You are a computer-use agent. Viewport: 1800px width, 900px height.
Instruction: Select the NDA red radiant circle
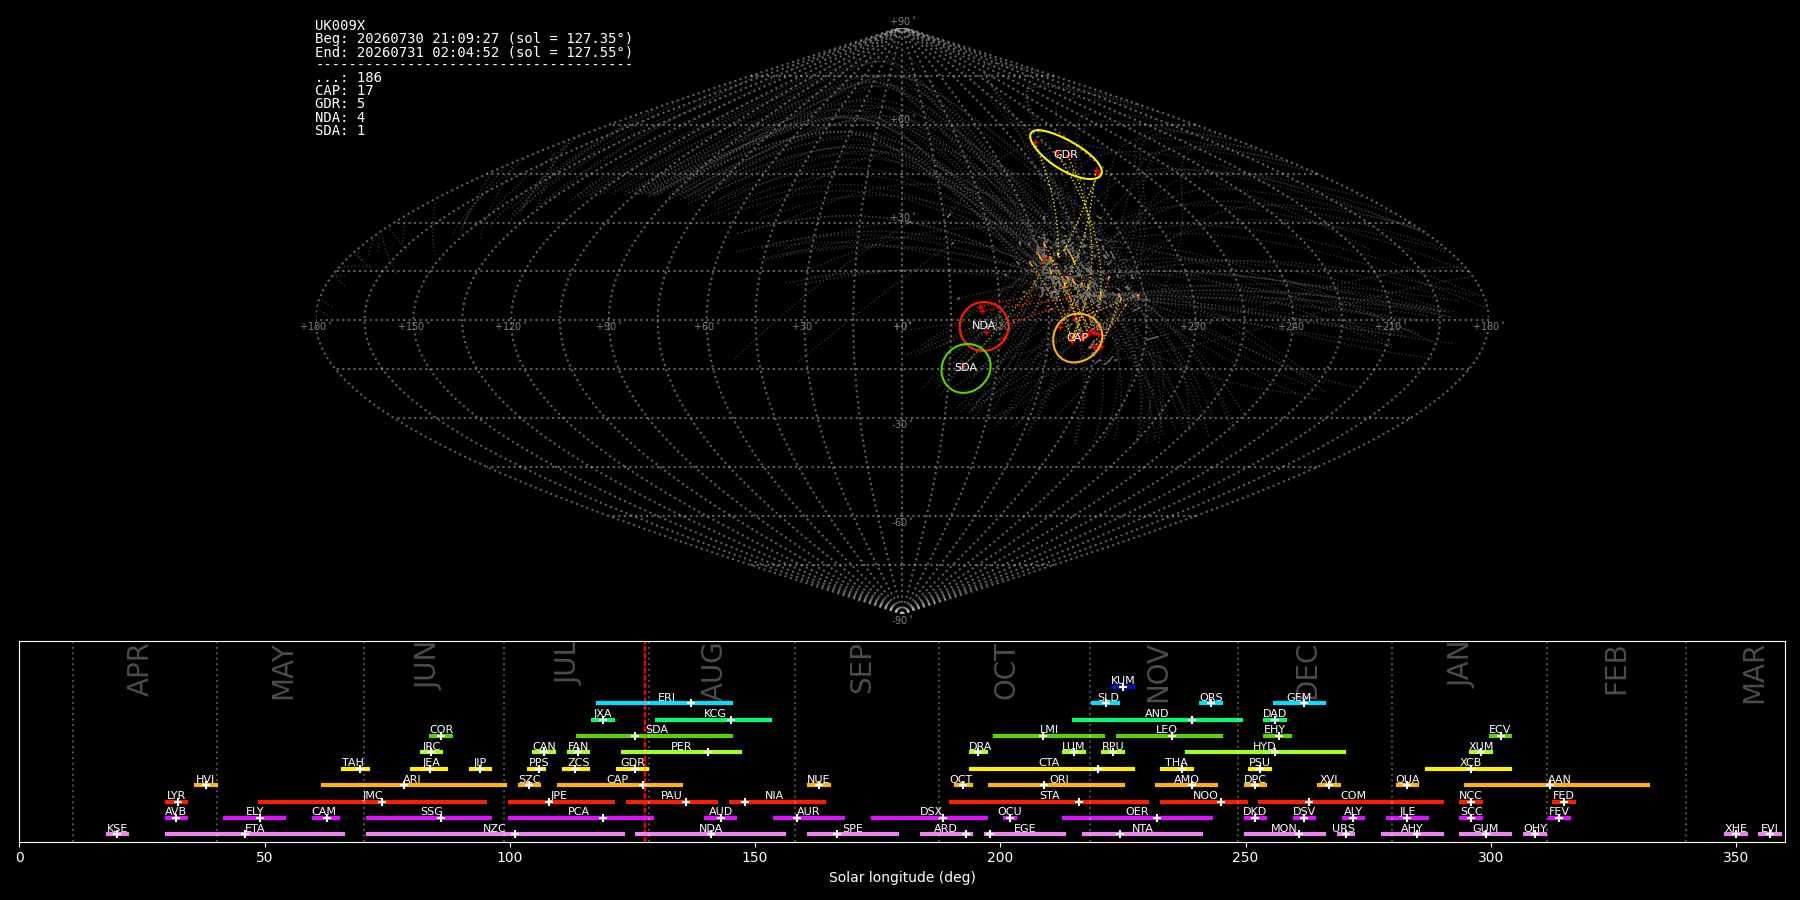click(984, 326)
